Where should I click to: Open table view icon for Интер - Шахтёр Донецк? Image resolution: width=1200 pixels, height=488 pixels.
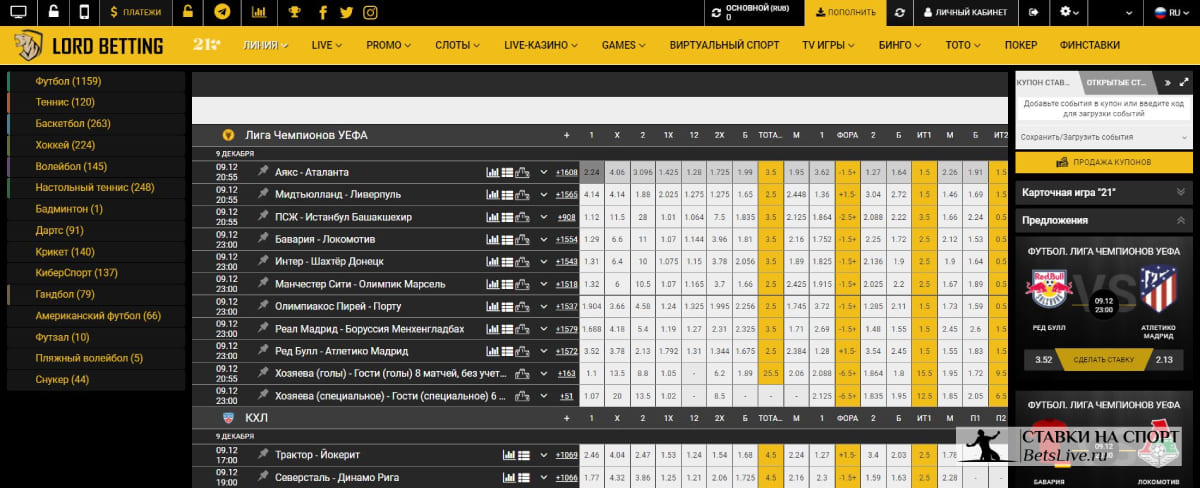coord(507,261)
